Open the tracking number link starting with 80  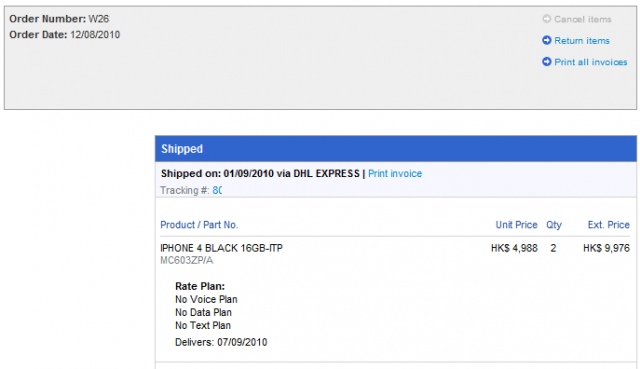pyautogui.click(x=217, y=190)
